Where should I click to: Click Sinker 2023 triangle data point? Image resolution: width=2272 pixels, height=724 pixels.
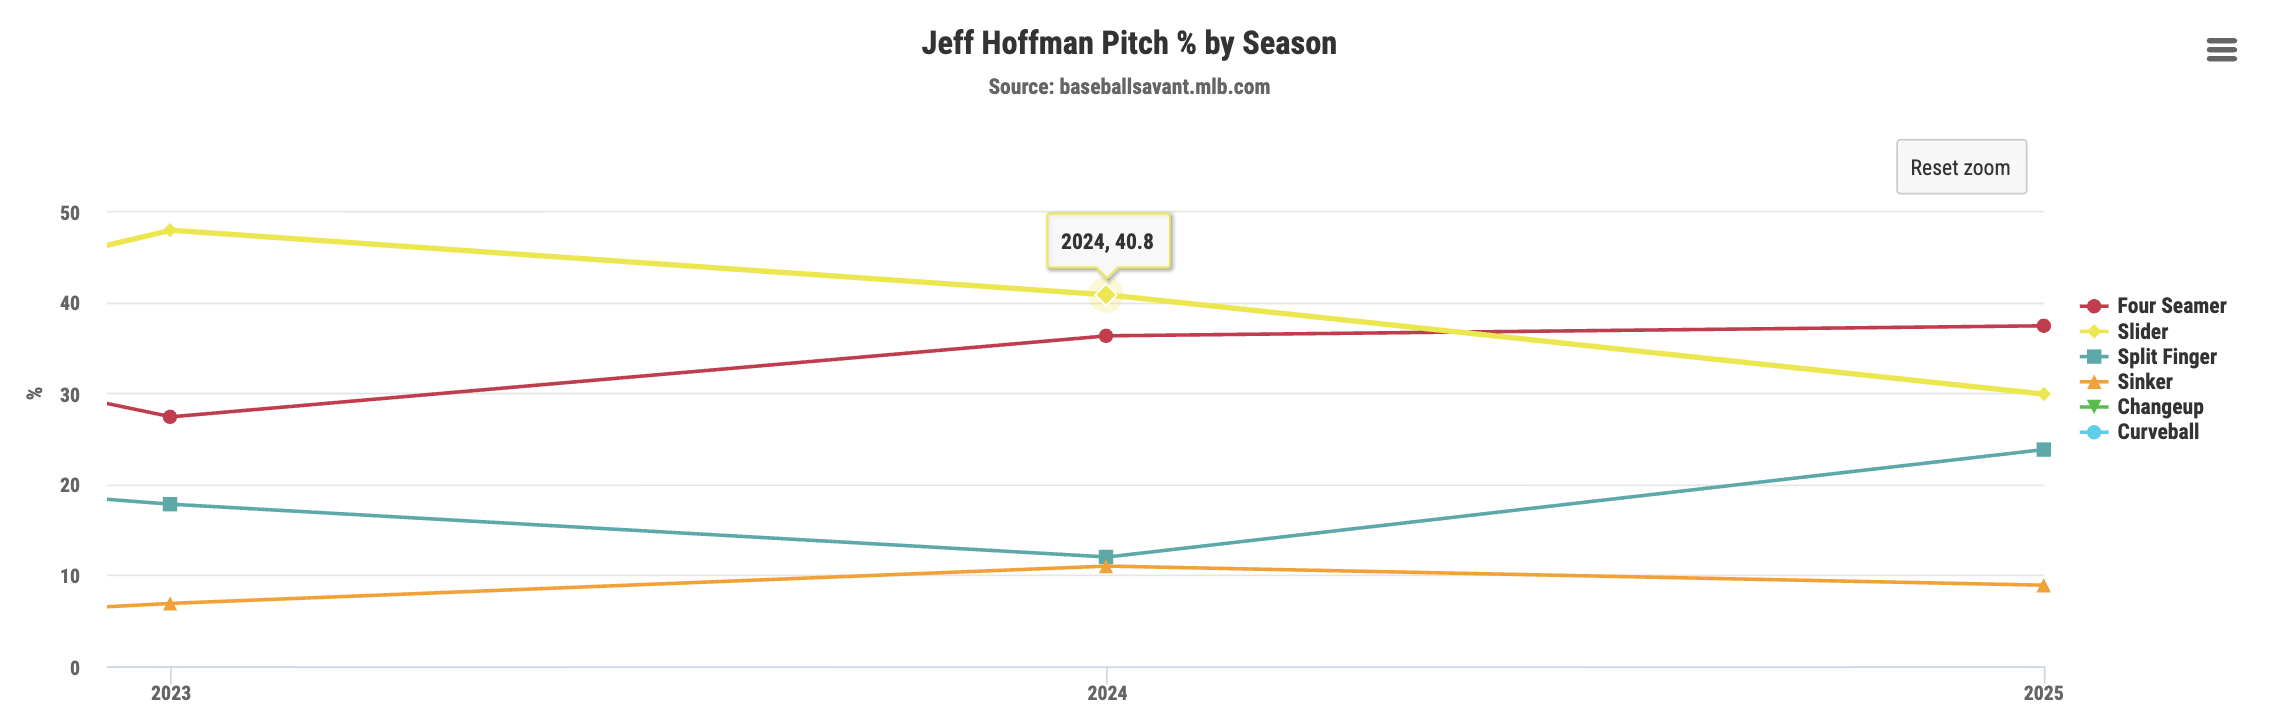pos(170,604)
